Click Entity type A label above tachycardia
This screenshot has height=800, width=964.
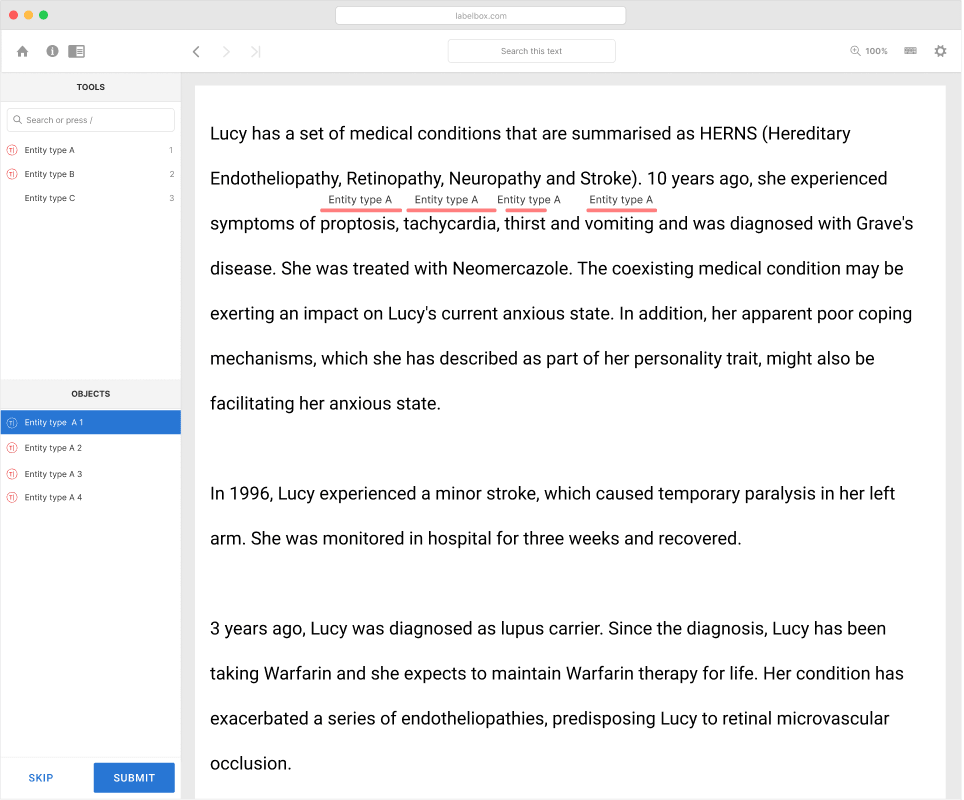point(446,200)
